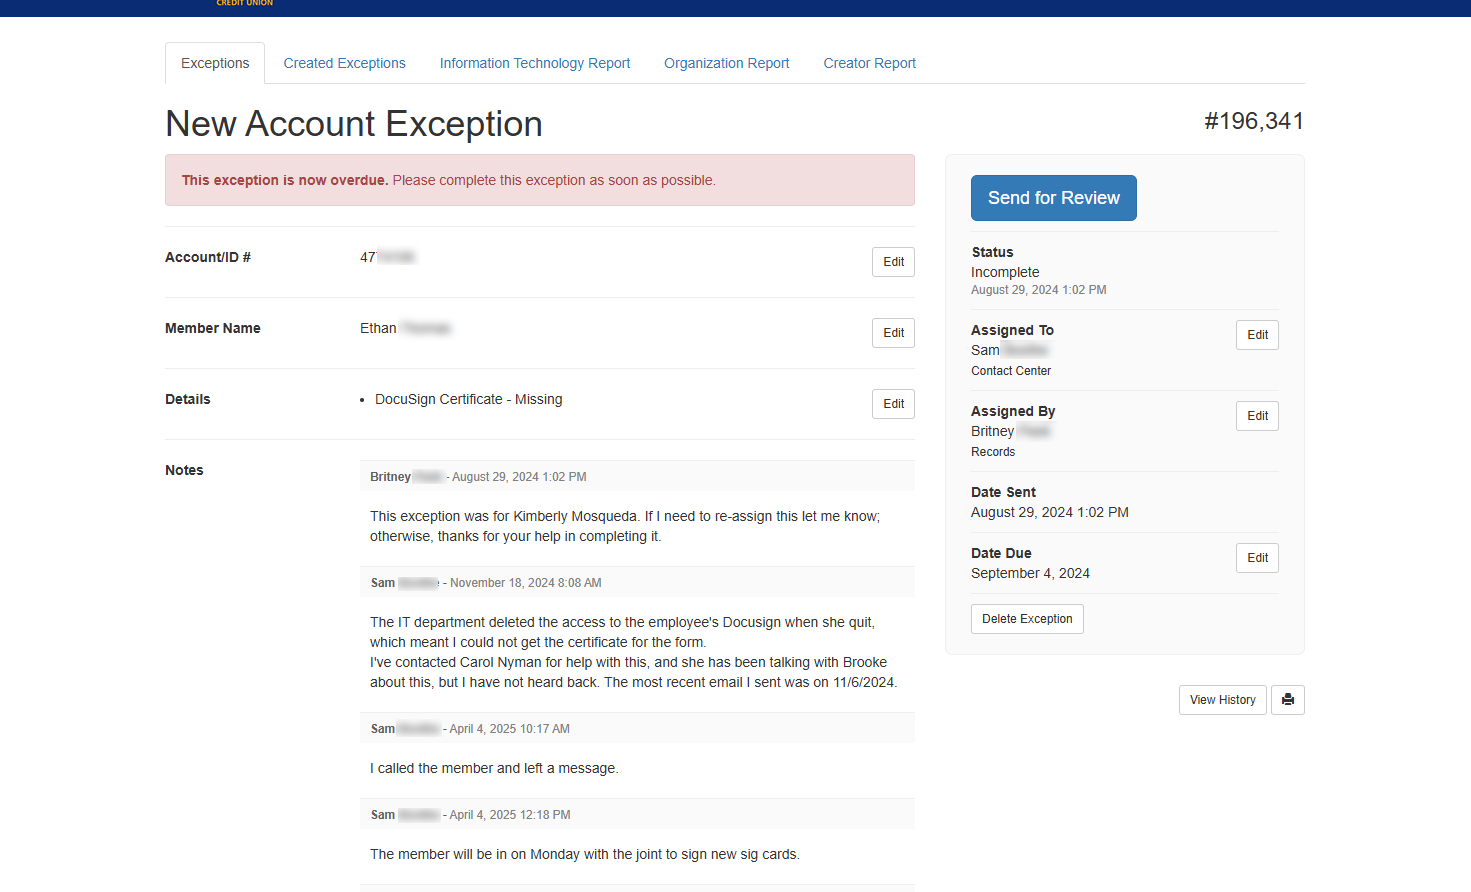This screenshot has width=1471, height=892.
Task: Select the Exceptions tab
Action: click(x=214, y=63)
